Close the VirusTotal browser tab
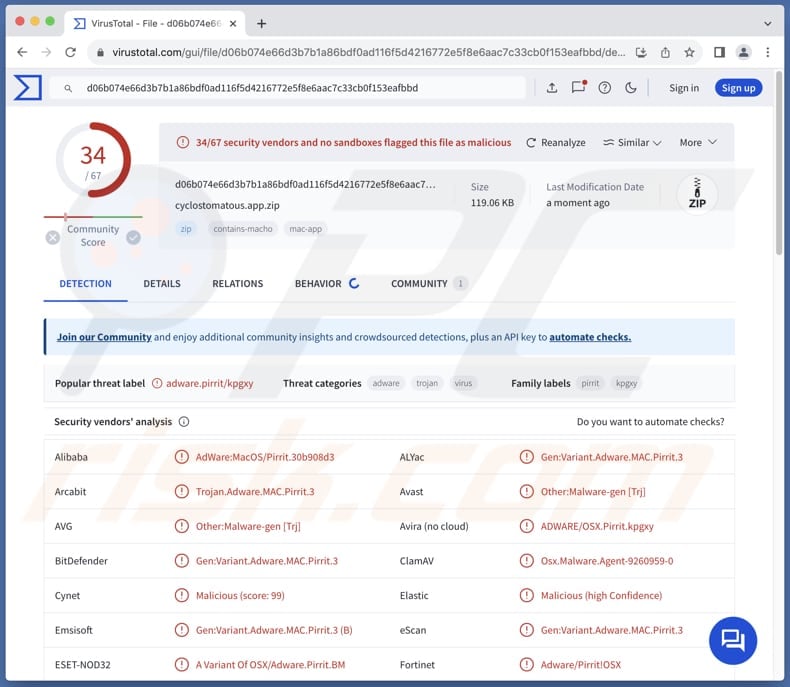Viewport: 790px width, 687px height. pyautogui.click(x=233, y=23)
